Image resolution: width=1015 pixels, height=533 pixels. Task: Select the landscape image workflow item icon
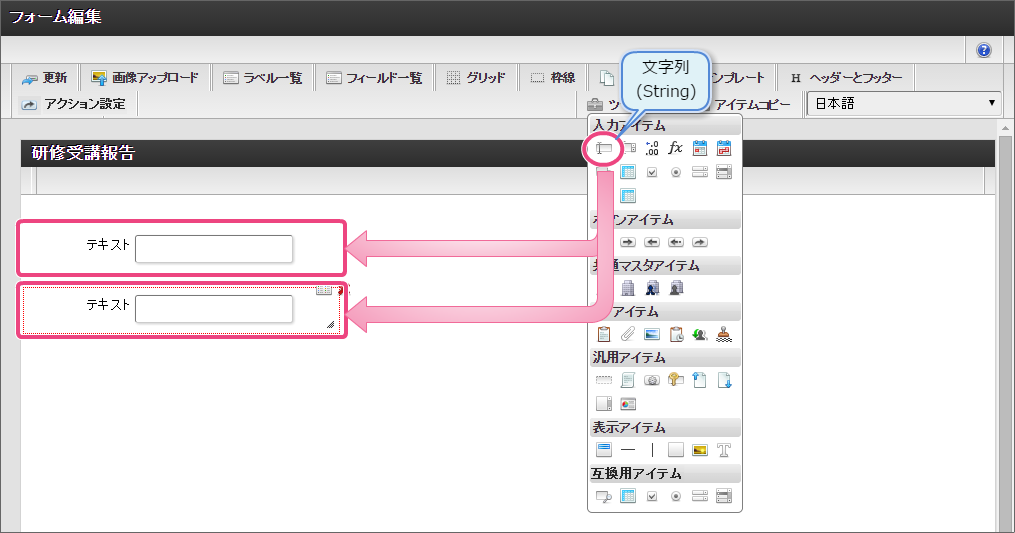[652, 334]
